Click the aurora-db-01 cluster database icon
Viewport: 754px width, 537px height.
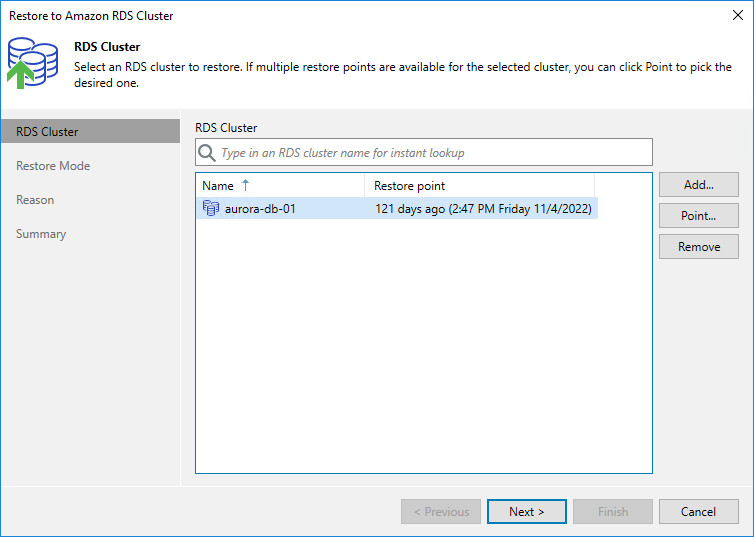210,209
